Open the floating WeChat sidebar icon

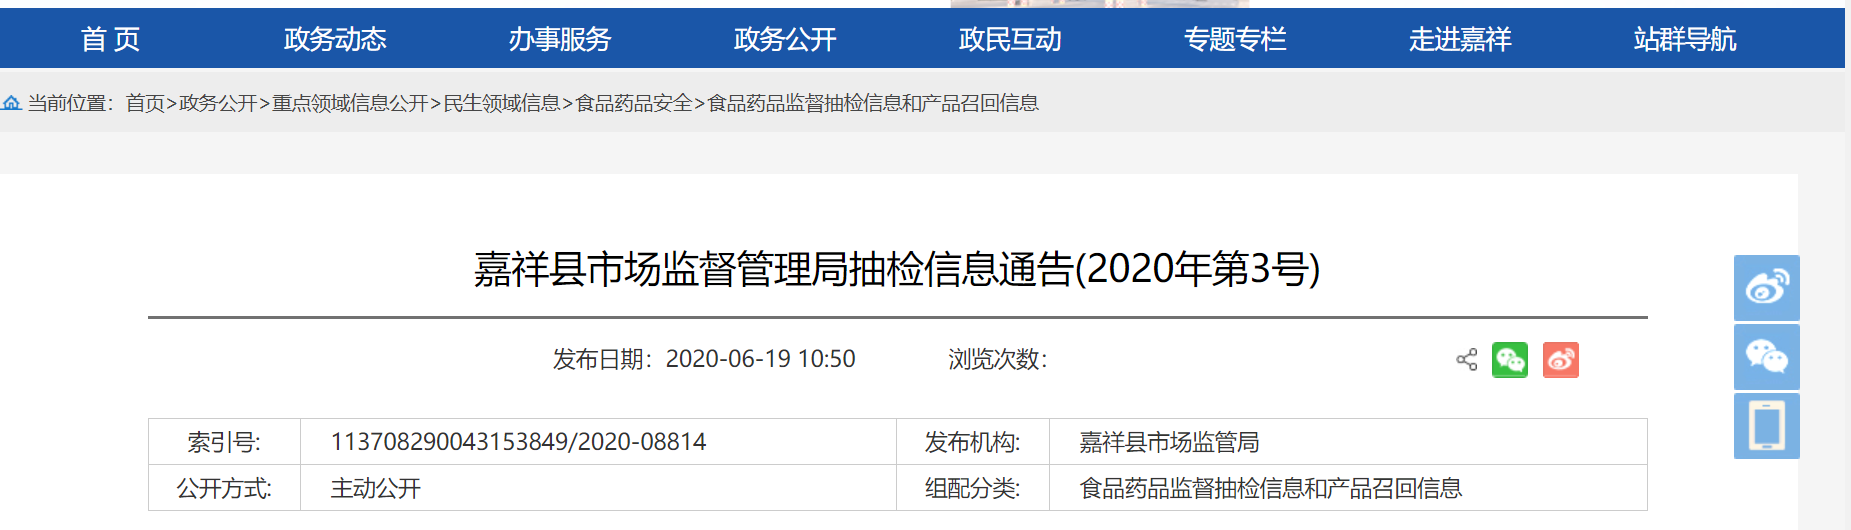pyautogui.click(x=1766, y=357)
